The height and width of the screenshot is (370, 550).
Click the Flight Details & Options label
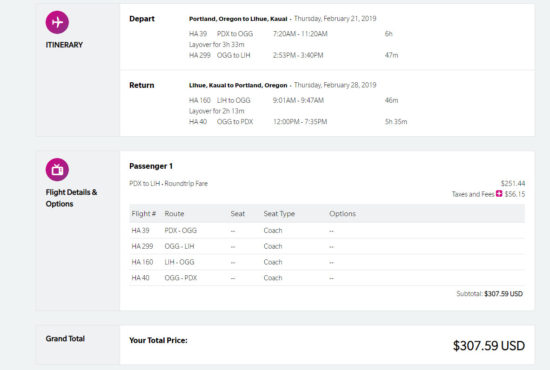(x=71, y=198)
